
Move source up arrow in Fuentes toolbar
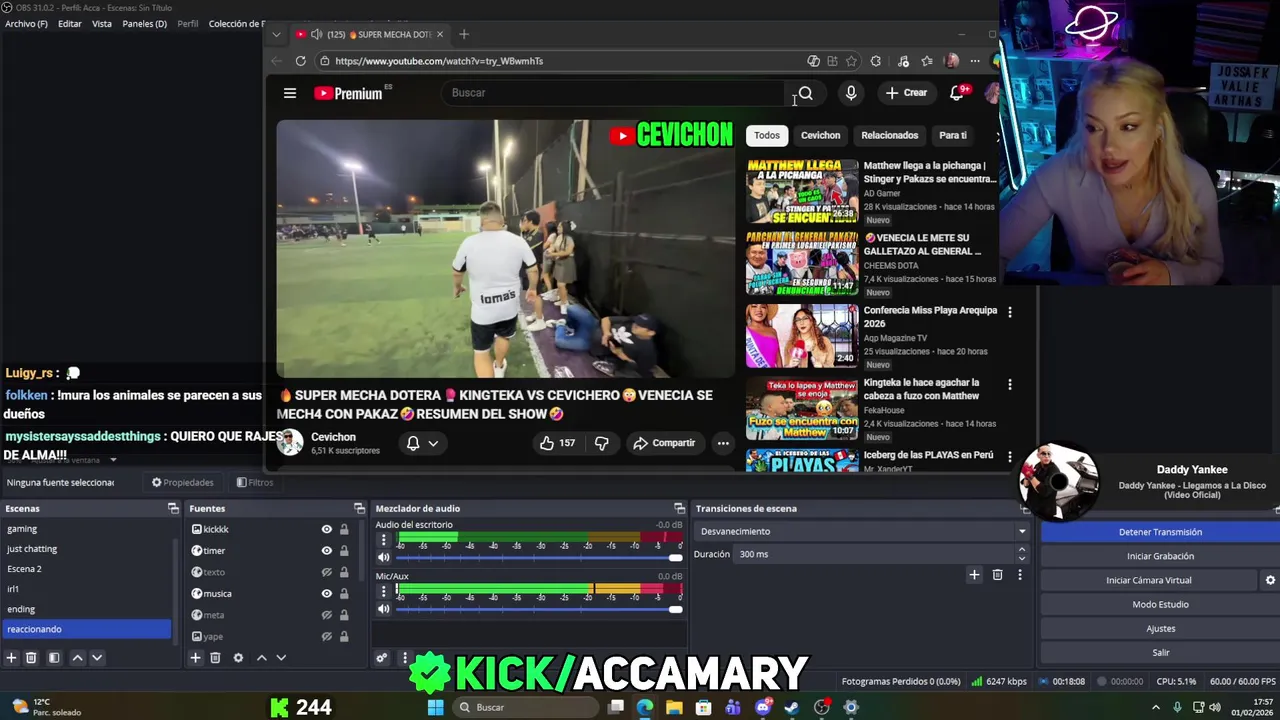click(x=261, y=658)
